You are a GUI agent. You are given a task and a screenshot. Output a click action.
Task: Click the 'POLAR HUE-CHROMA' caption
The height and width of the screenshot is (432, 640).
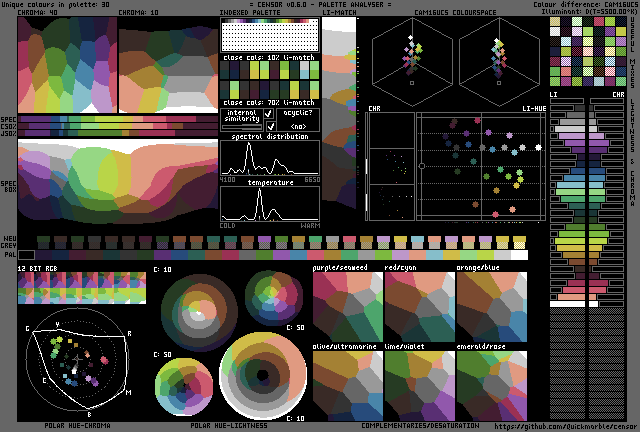[x=78, y=425]
